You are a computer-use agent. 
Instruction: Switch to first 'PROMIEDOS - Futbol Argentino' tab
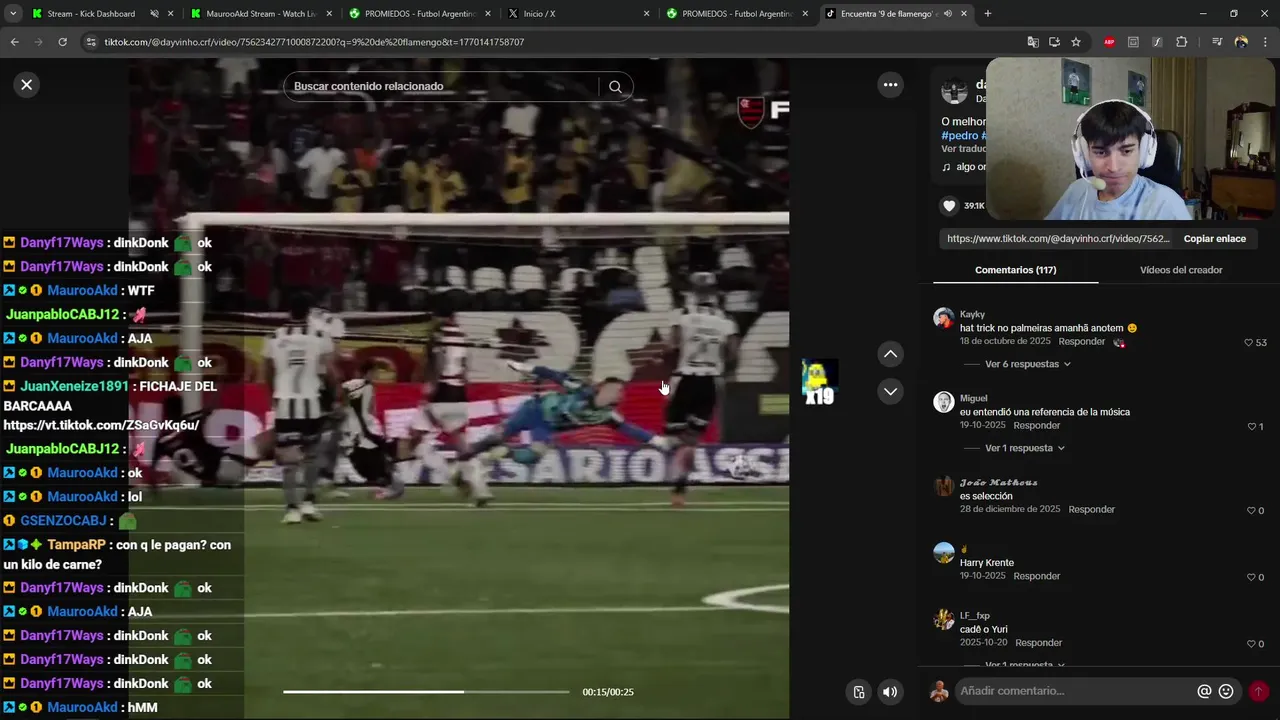point(420,14)
